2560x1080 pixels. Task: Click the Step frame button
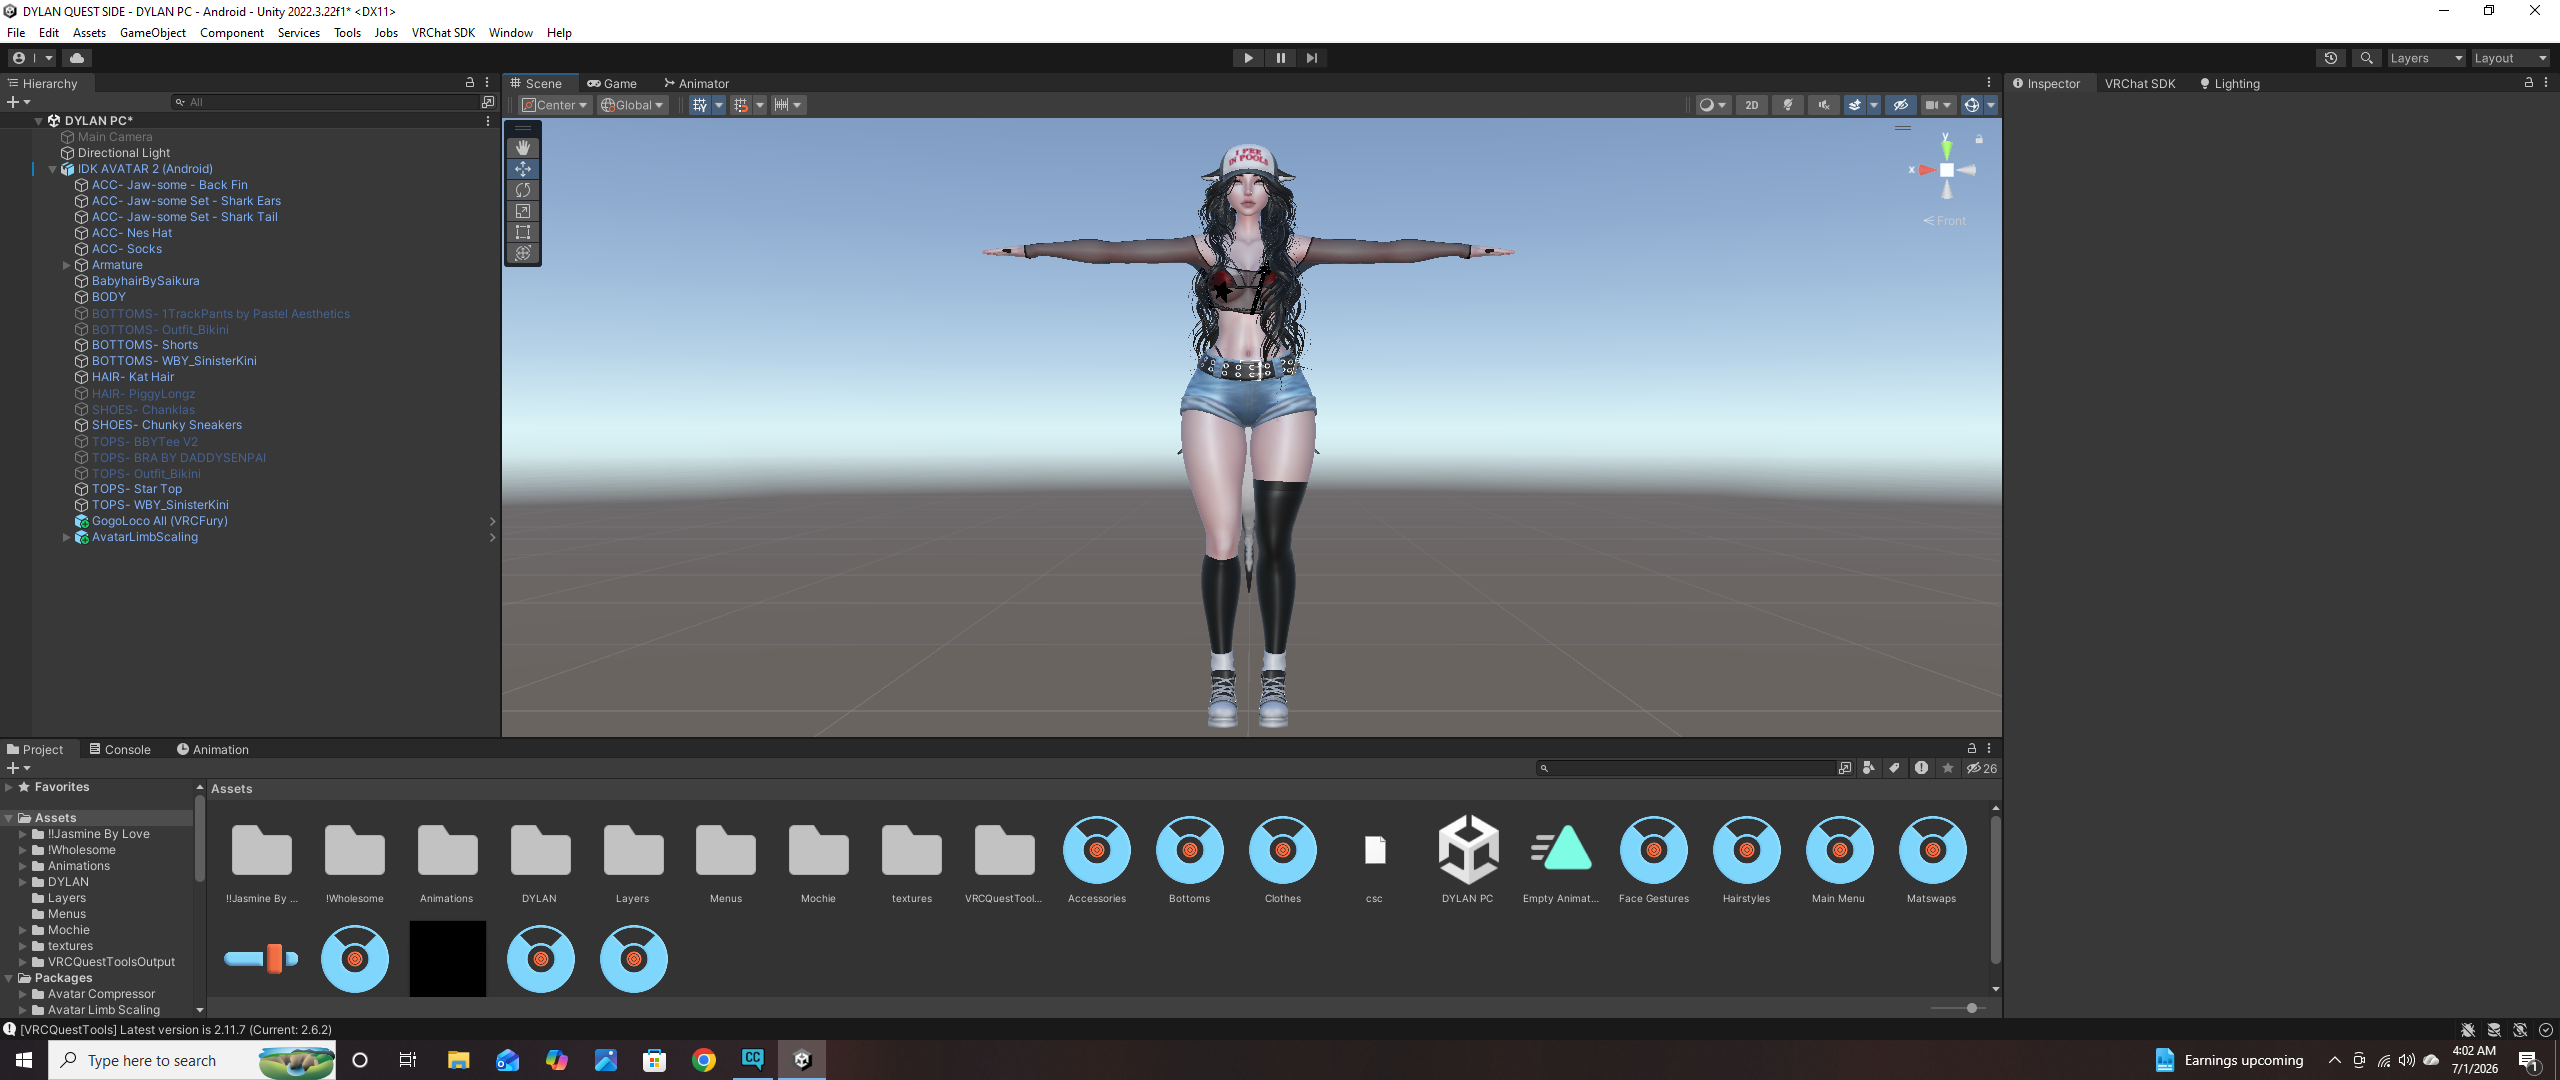tap(1311, 58)
